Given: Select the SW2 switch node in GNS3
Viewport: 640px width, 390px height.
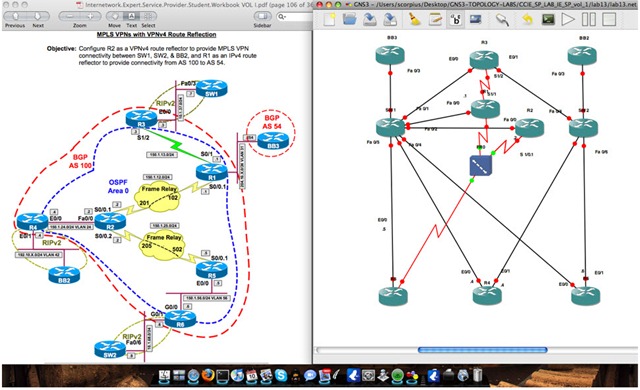Looking at the screenshot, I should point(583,127).
